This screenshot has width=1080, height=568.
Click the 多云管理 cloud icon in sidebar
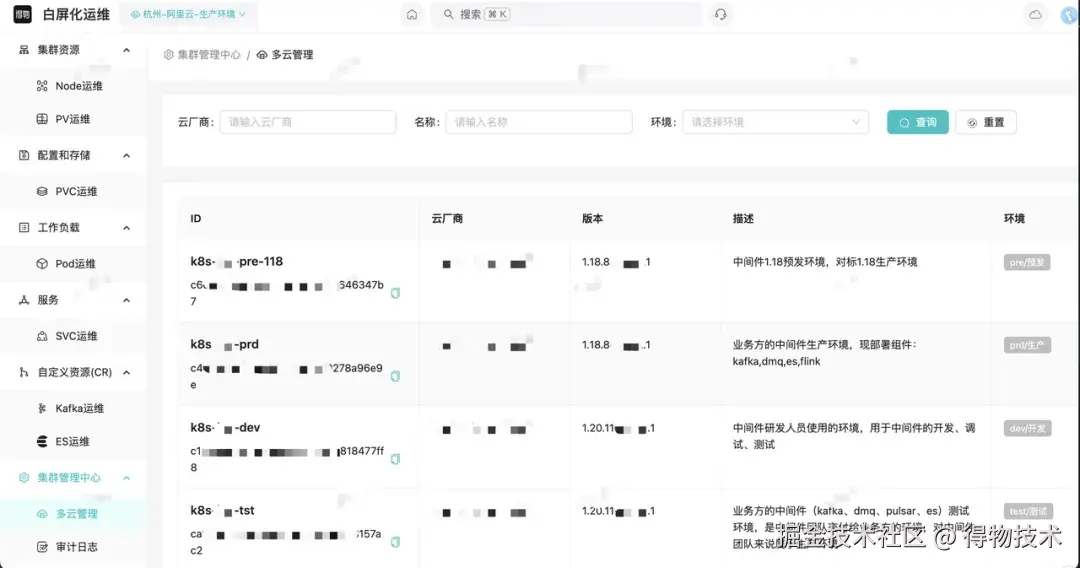click(x=42, y=514)
